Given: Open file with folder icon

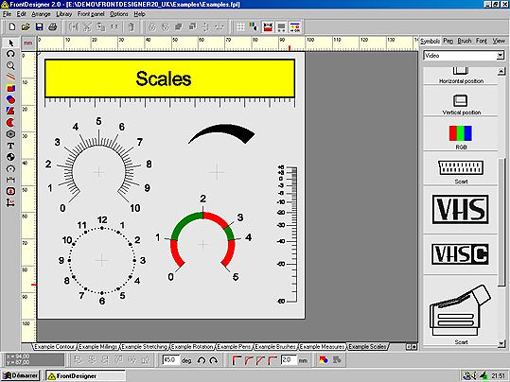Looking at the screenshot, I should click(x=26, y=27).
